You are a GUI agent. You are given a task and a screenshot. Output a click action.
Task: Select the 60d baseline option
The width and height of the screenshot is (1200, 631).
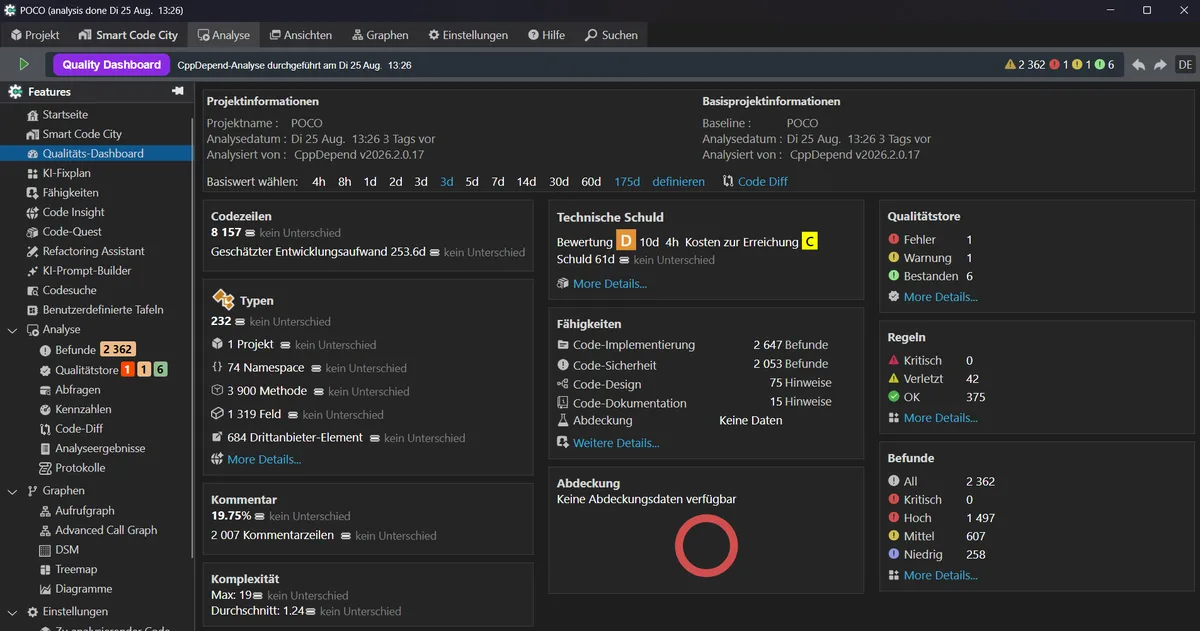(x=591, y=182)
